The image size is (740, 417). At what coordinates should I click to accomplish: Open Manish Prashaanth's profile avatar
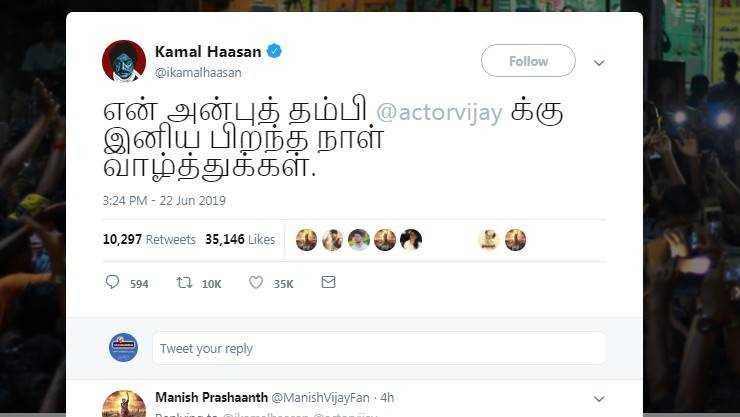coord(124,404)
